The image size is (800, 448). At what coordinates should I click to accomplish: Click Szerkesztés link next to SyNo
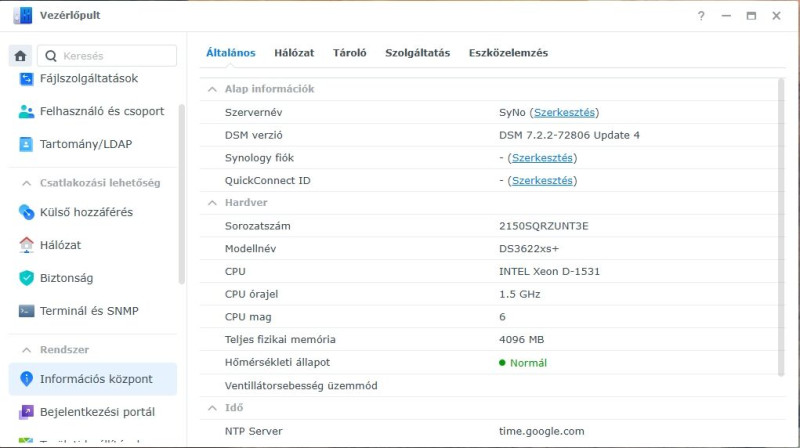(x=564, y=112)
